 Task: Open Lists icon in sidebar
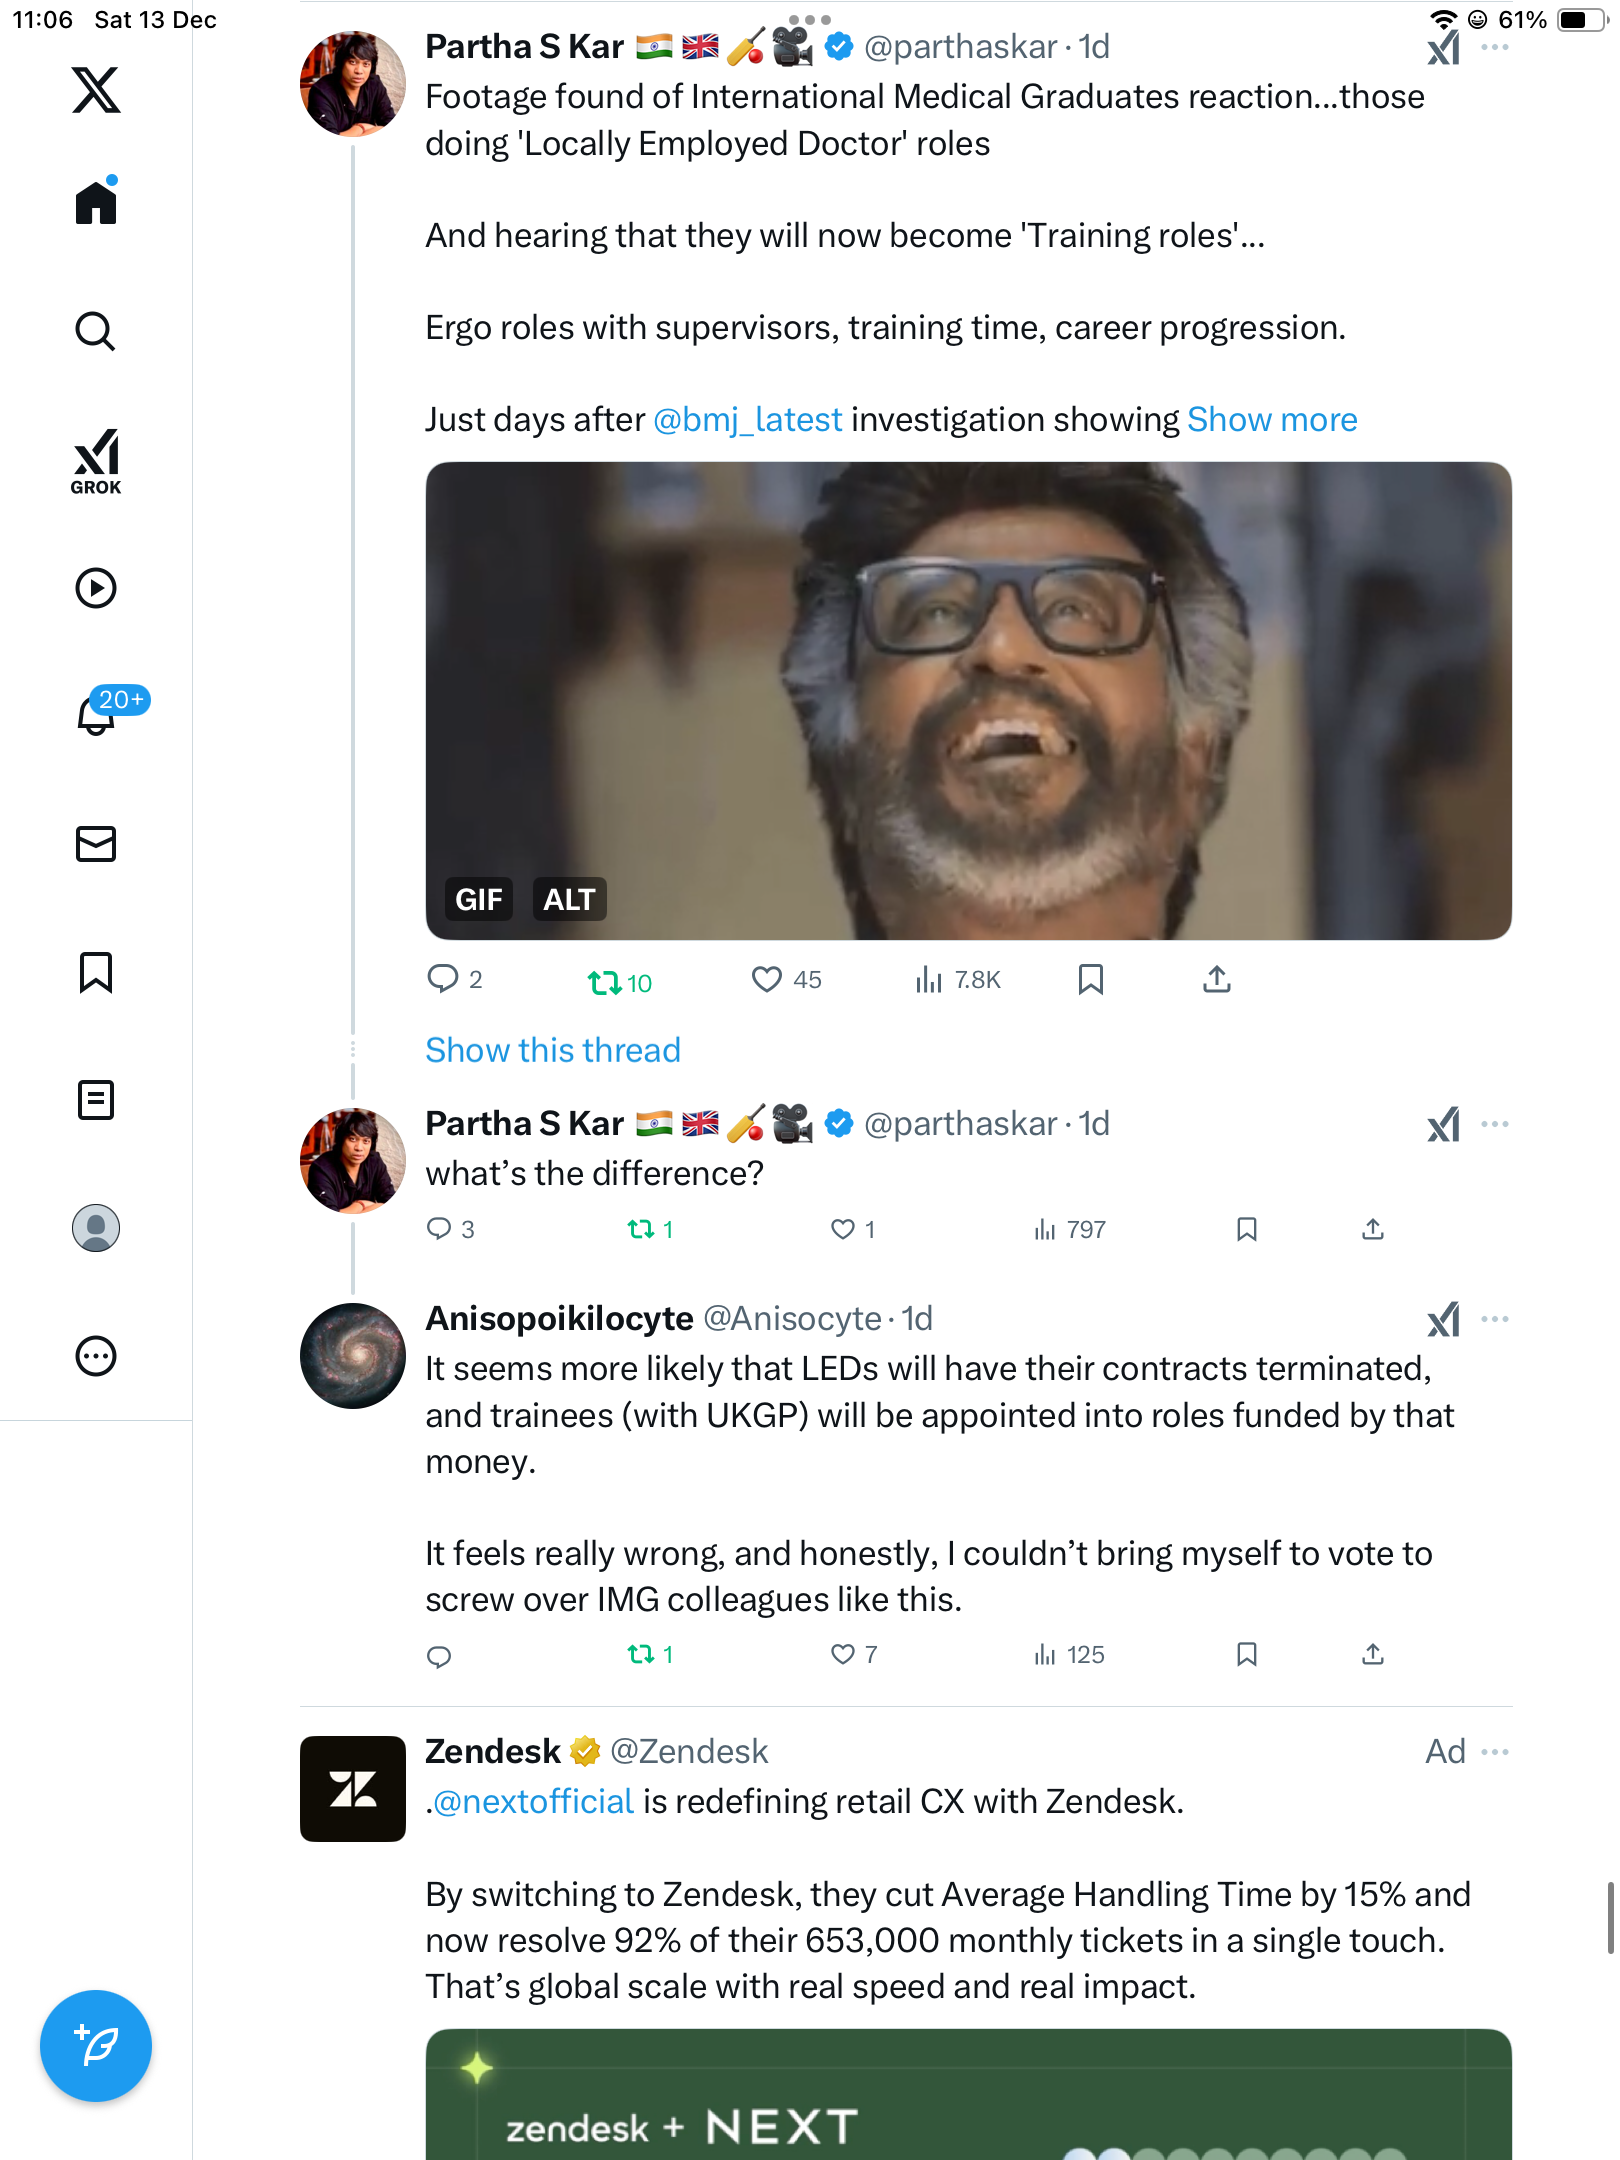click(x=96, y=1100)
